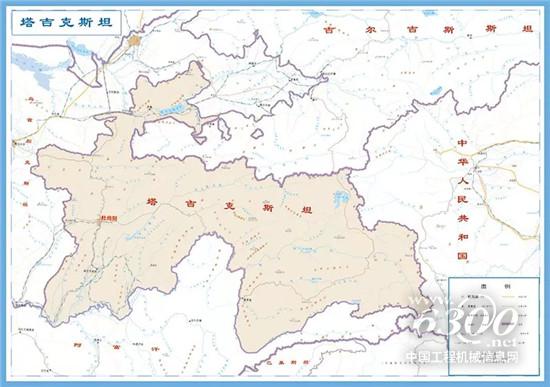Click the blue title "塔吉克斯坦" in the box
Image resolution: width=550 pixels, height=387 pixels.
point(66,22)
